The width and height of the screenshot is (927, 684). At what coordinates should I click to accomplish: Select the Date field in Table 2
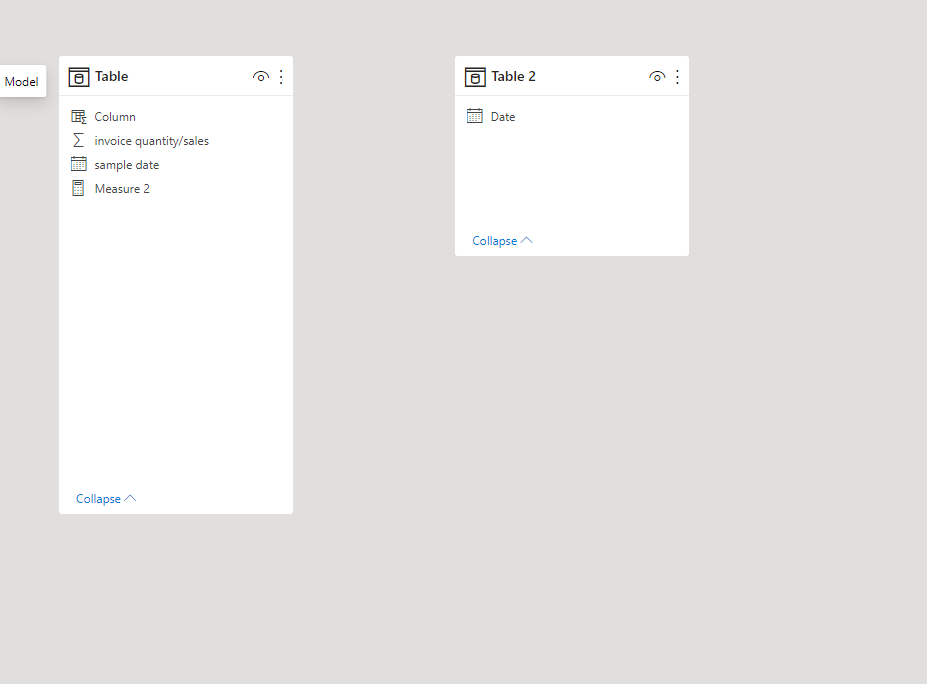click(572, 117)
